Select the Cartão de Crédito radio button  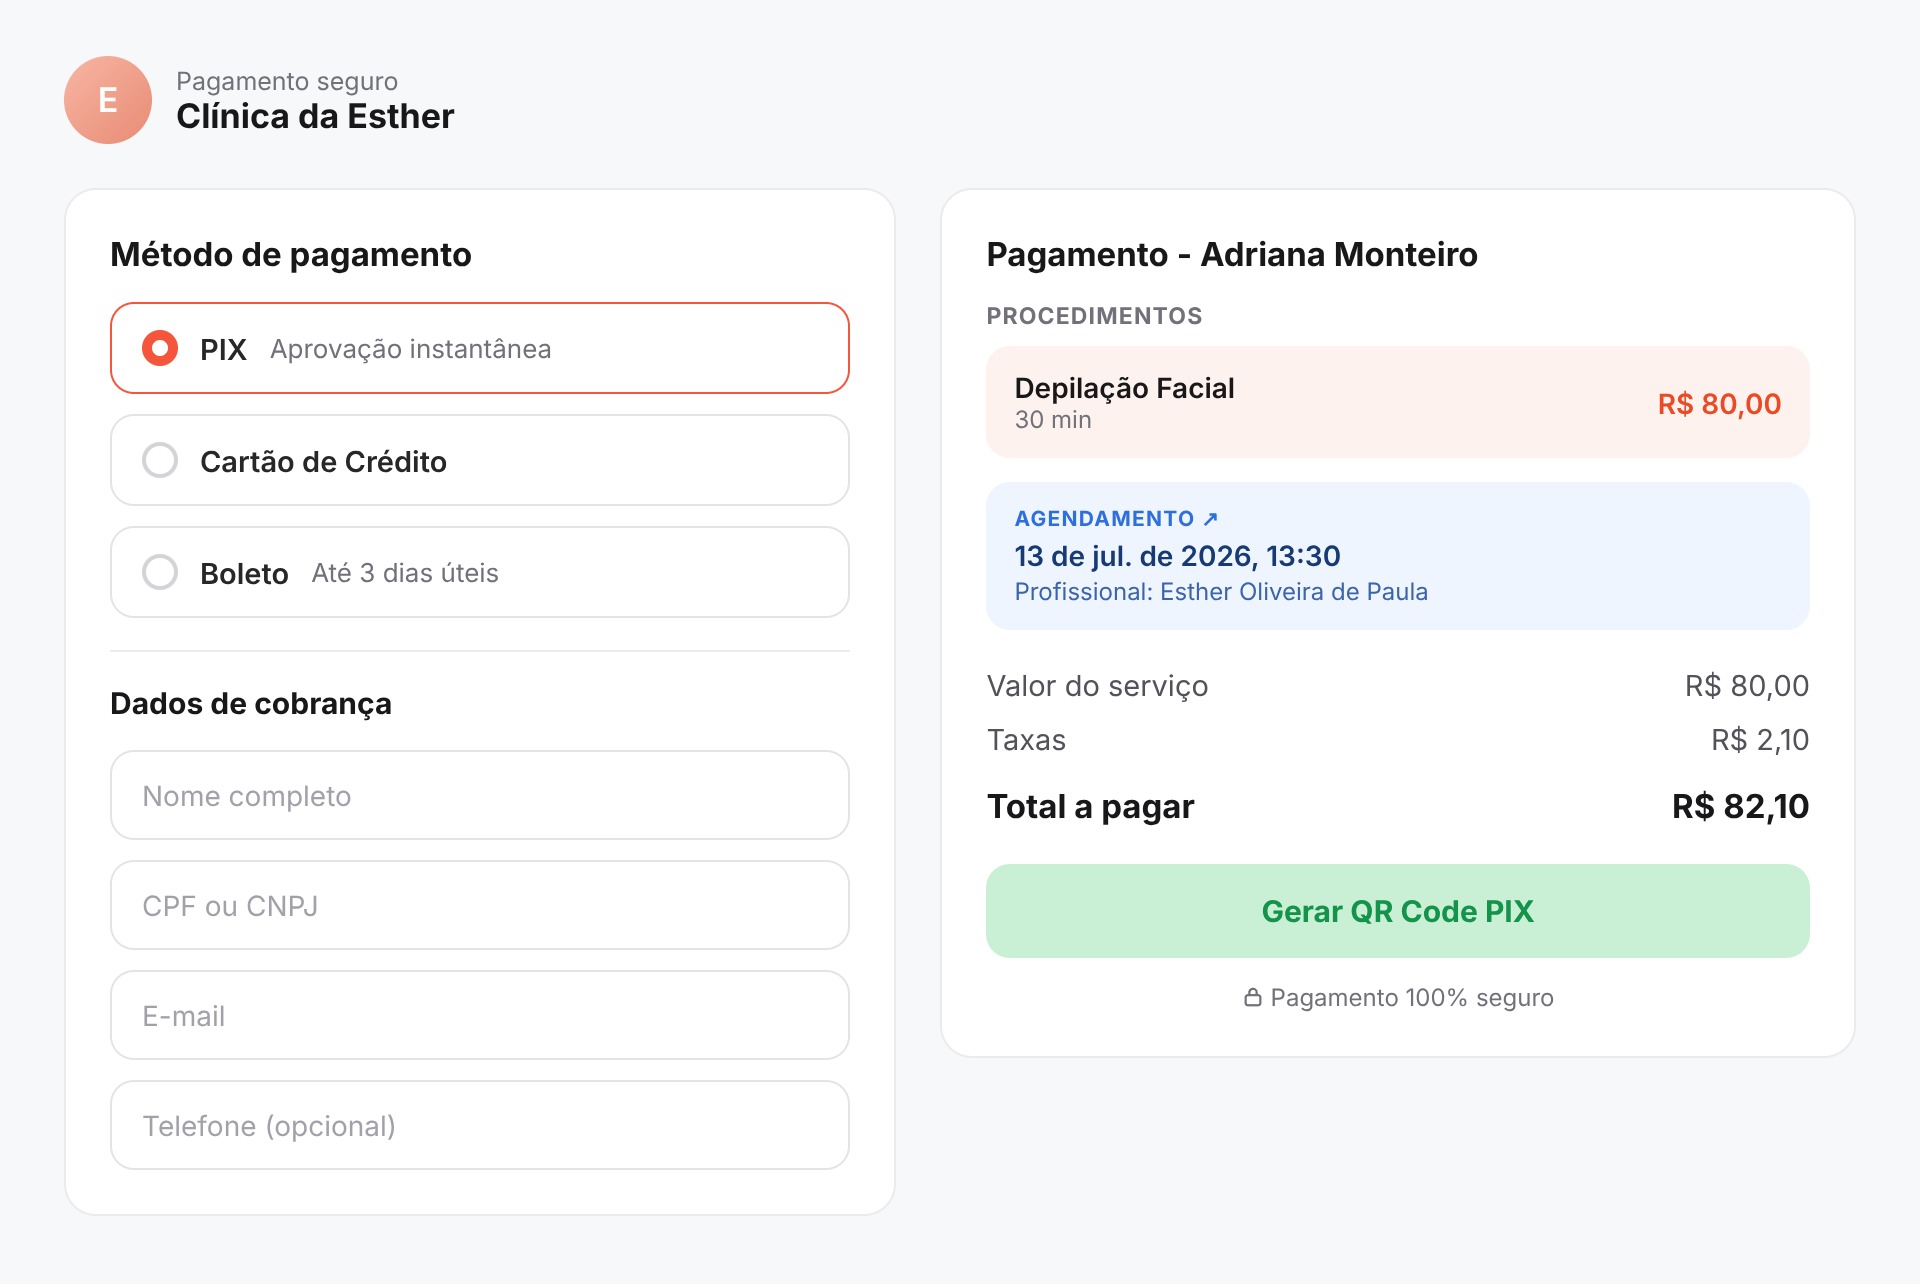(x=160, y=460)
